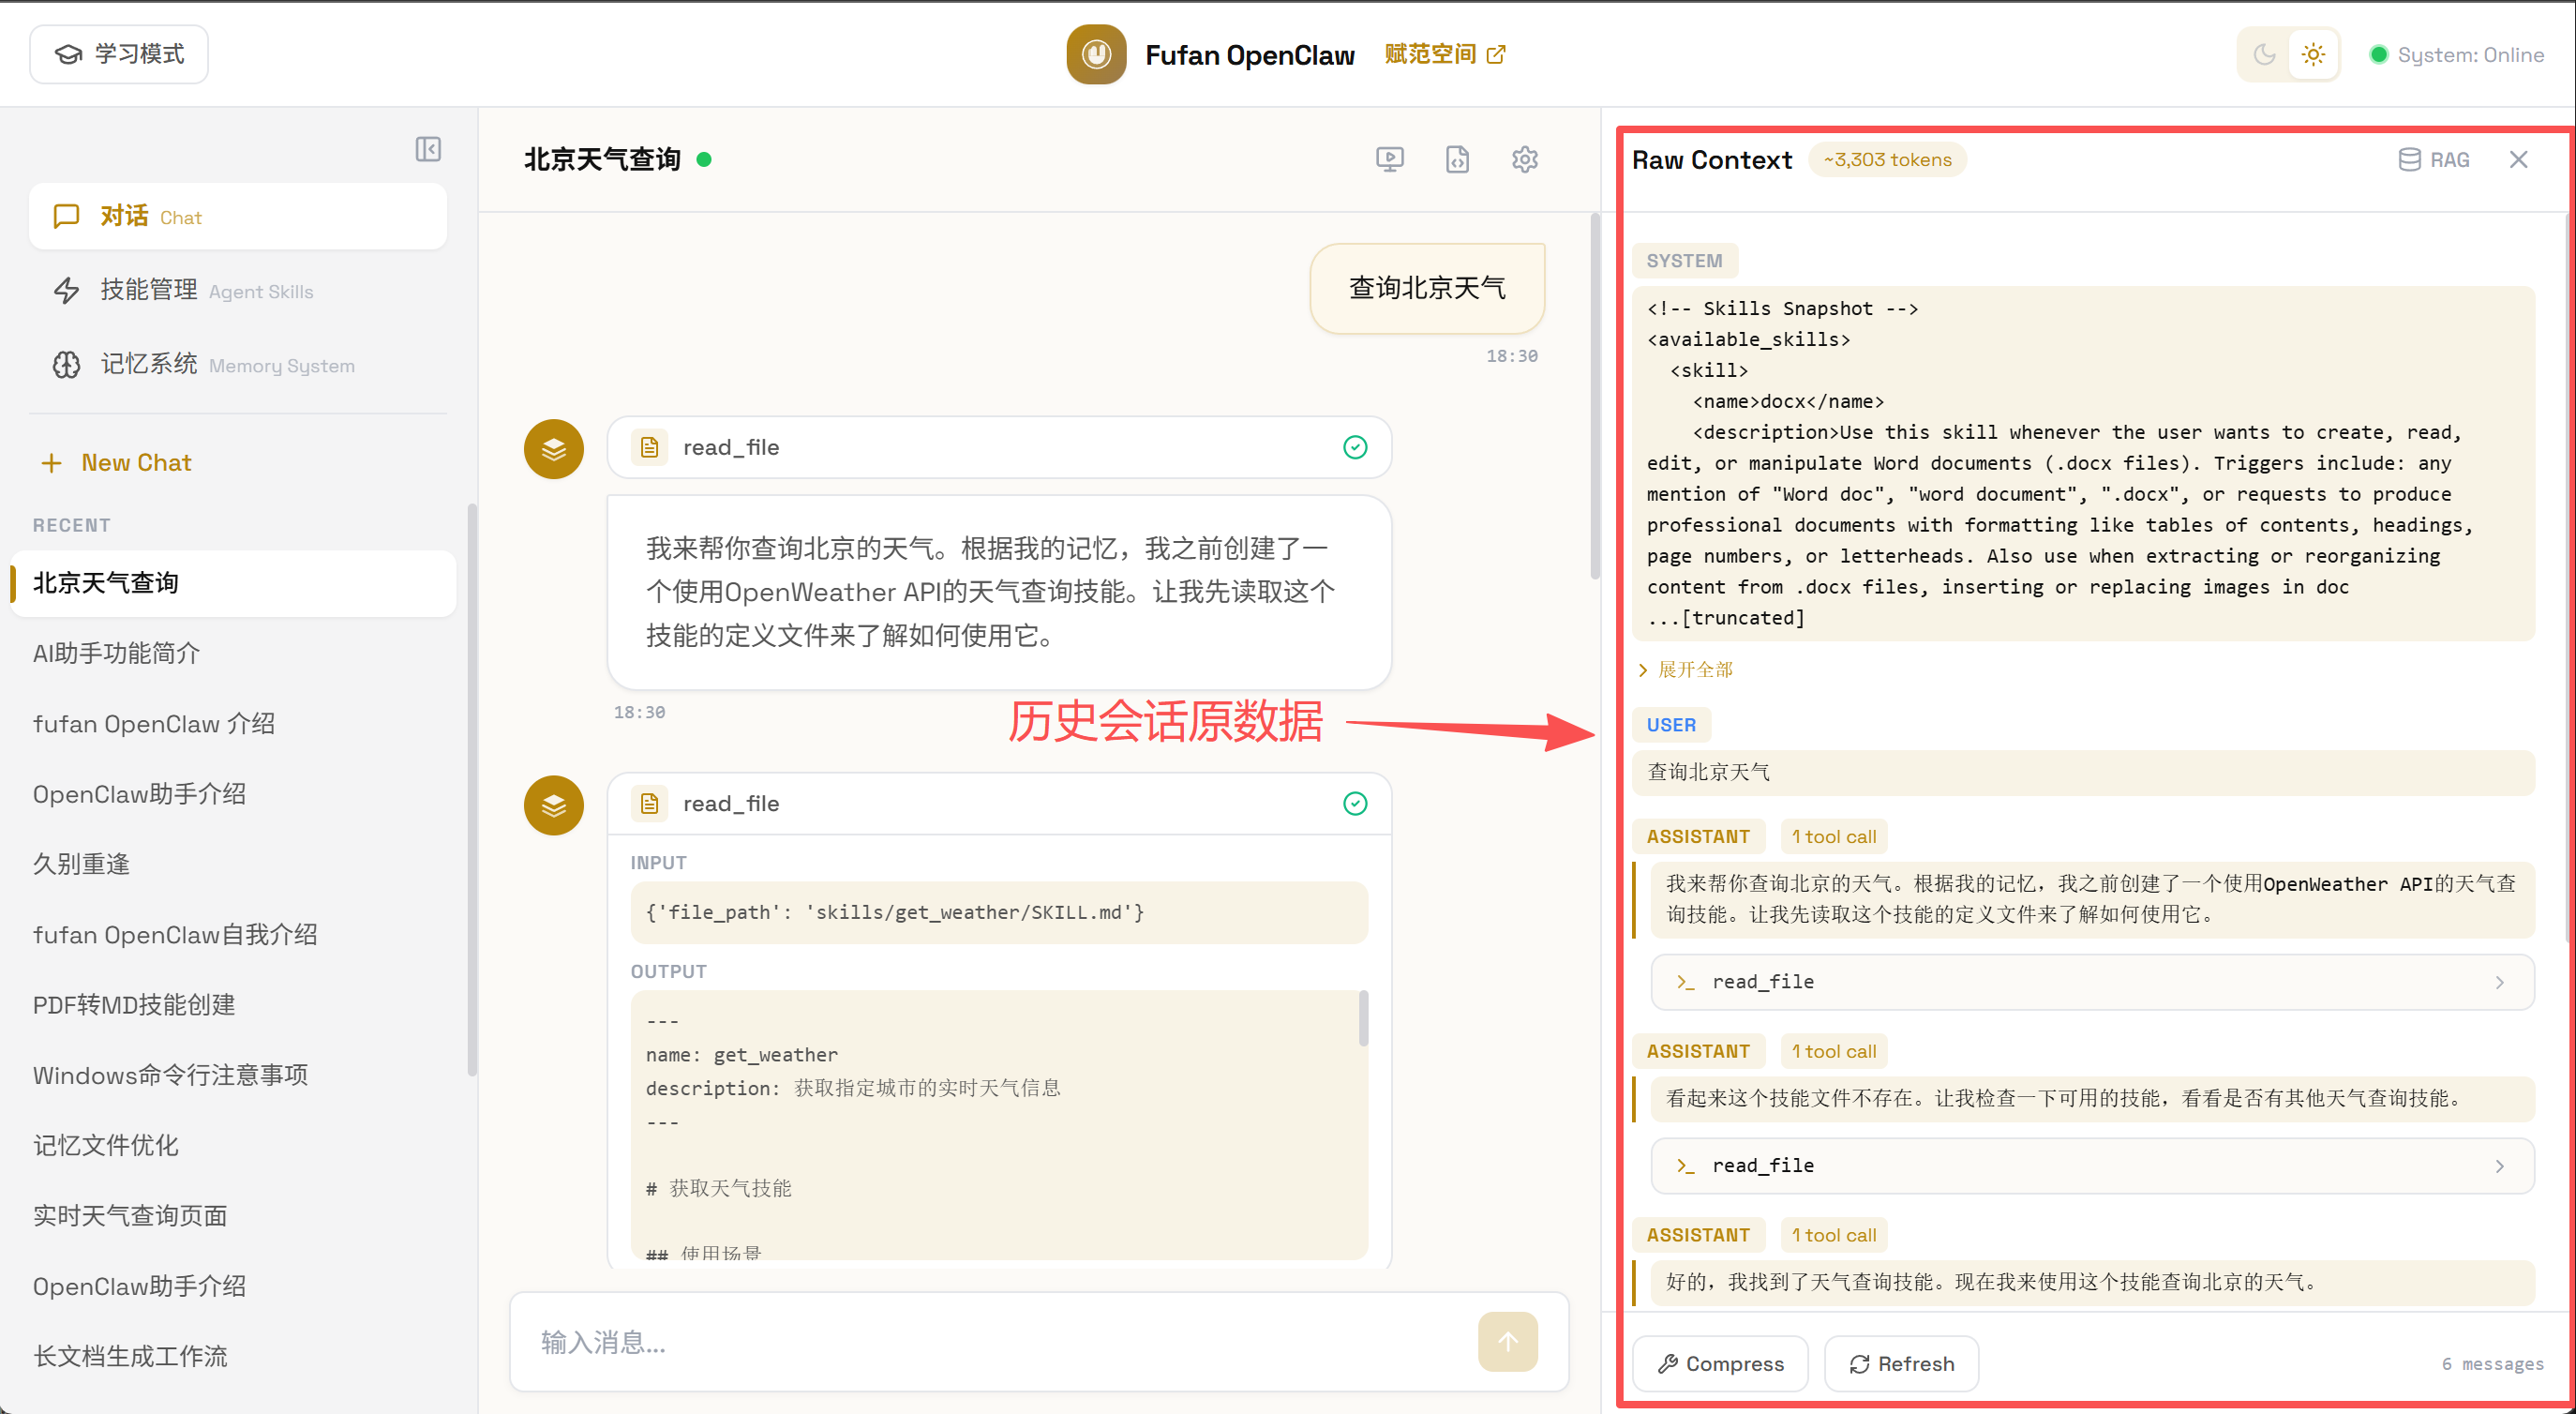Click the Compress button
This screenshot has height=1414, width=2576.
tap(1720, 1363)
